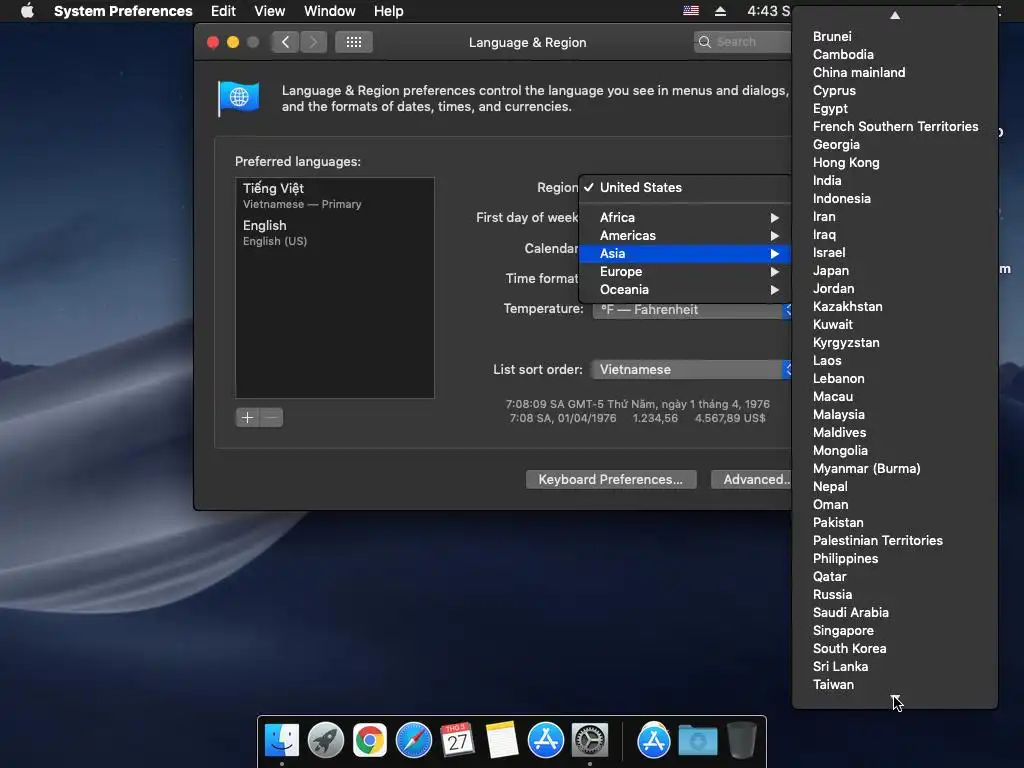Show all preferences grid button
Image resolution: width=1024 pixels, height=768 pixels.
[x=354, y=42]
